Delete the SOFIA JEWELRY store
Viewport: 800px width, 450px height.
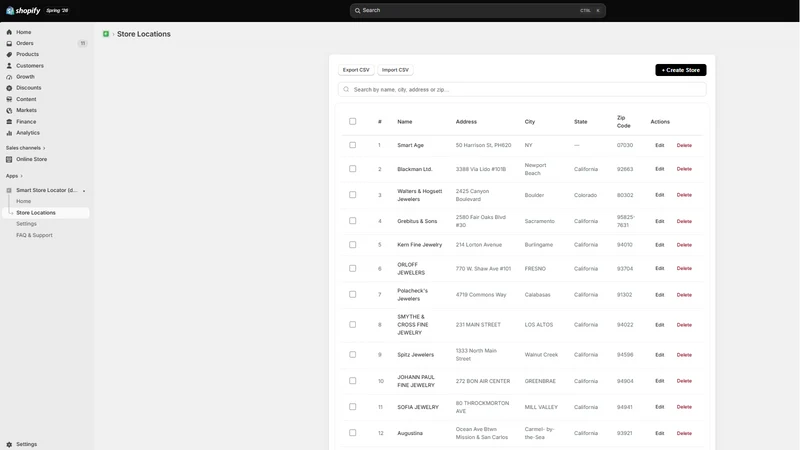(x=684, y=407)
